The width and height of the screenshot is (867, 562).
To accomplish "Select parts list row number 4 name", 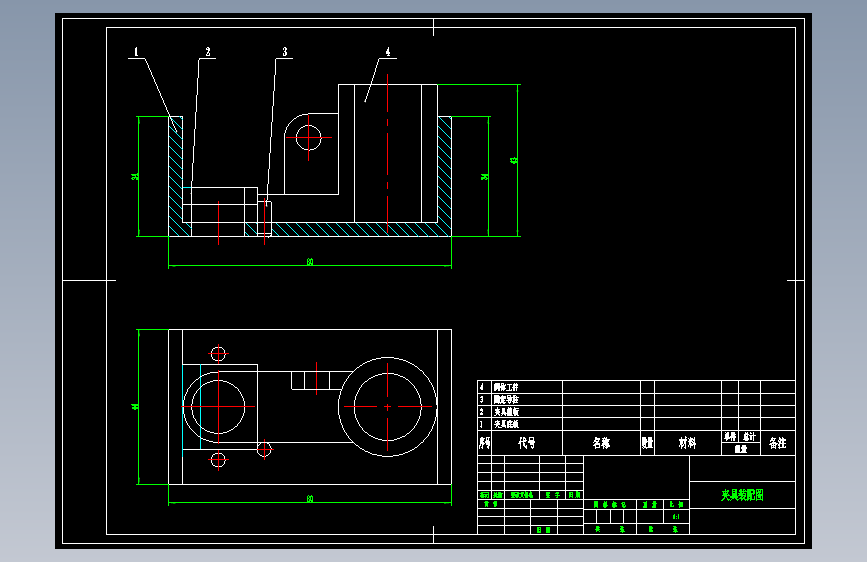I will [506, 387].
